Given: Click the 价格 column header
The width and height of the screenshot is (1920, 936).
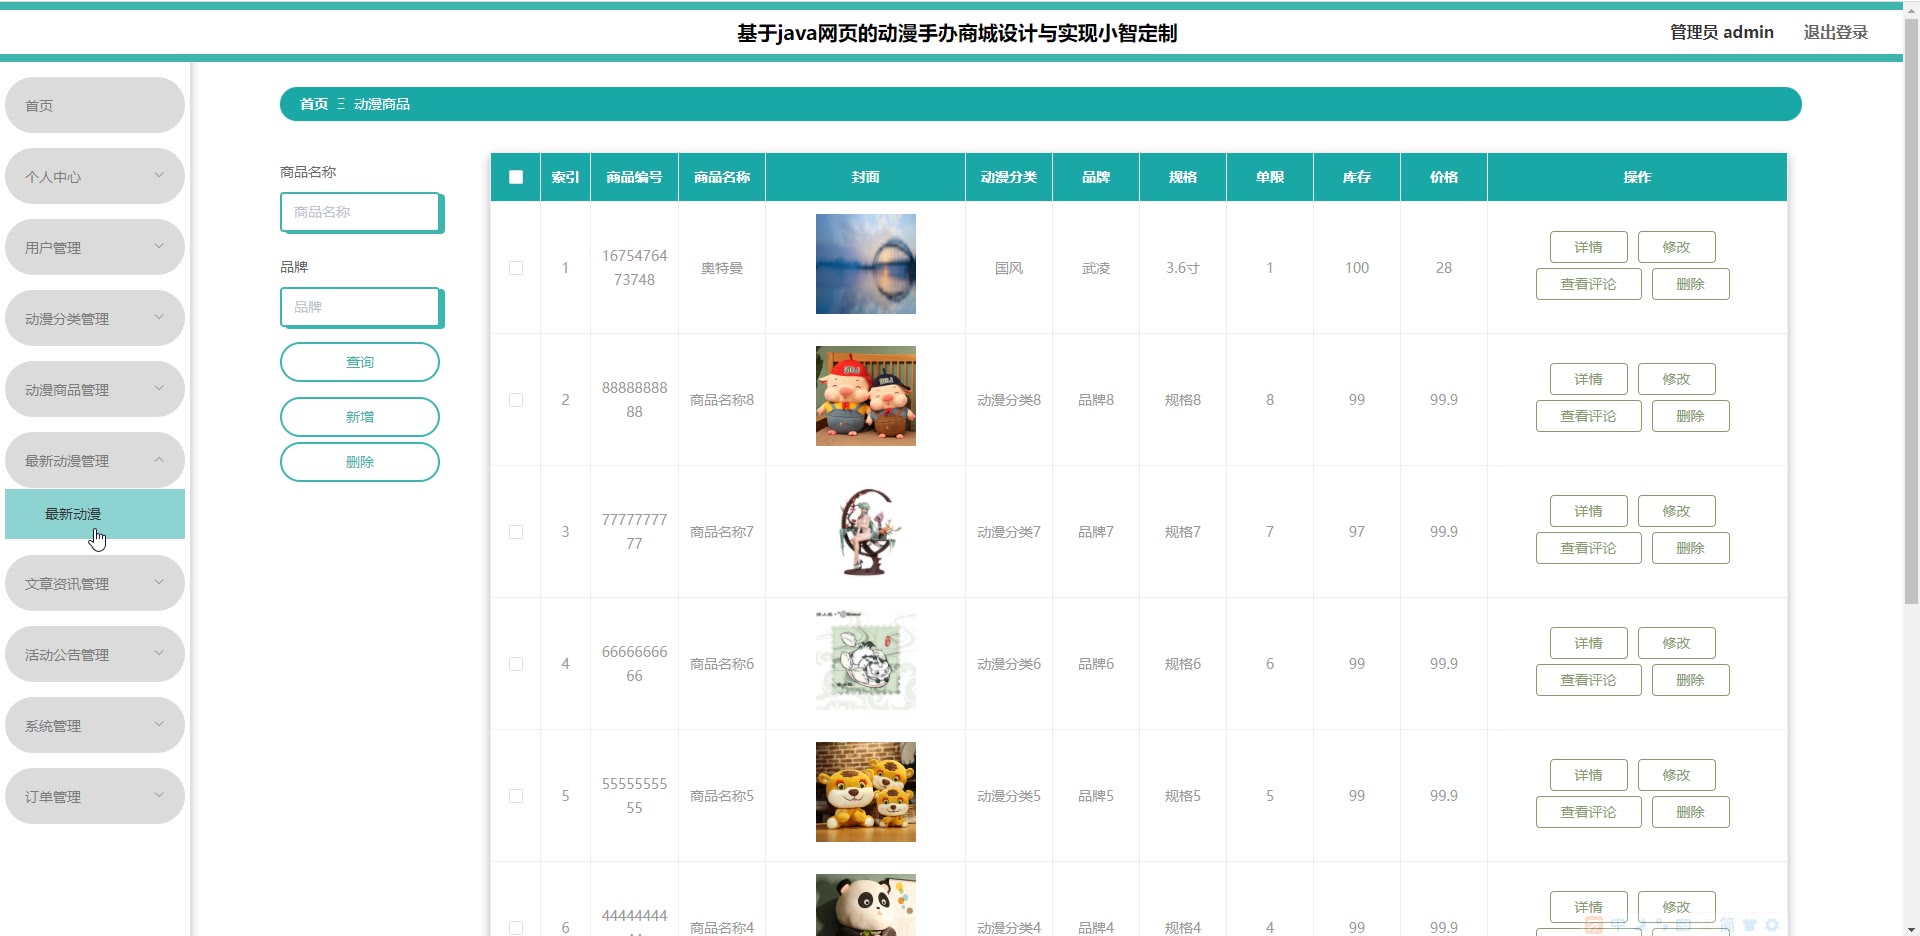Looking at the screenshot, I should click(1443, 177).
